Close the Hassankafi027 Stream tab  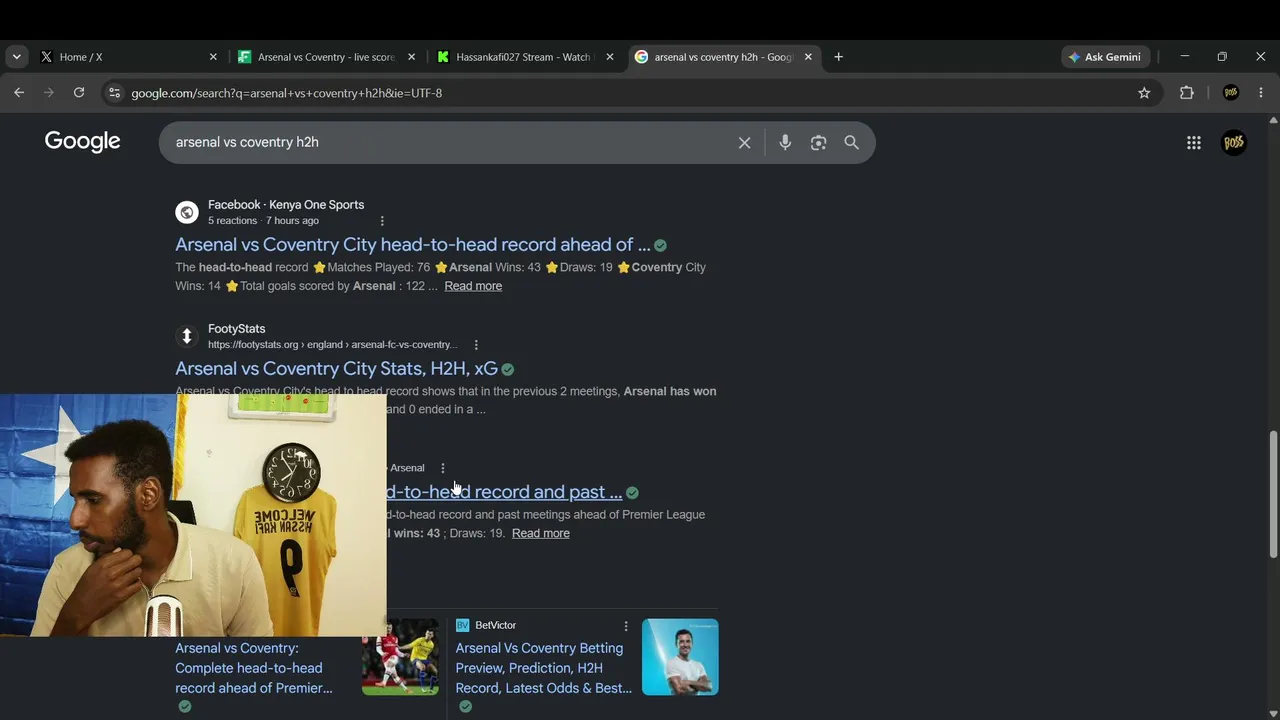(x=609, y=57)
